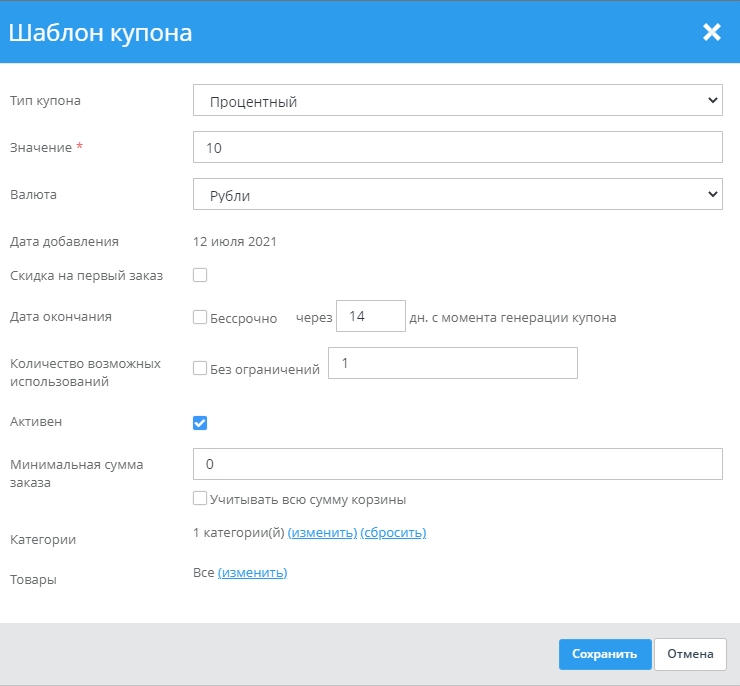
Task: Tick the Бессрочно checkbox
Action: point(200,318)
